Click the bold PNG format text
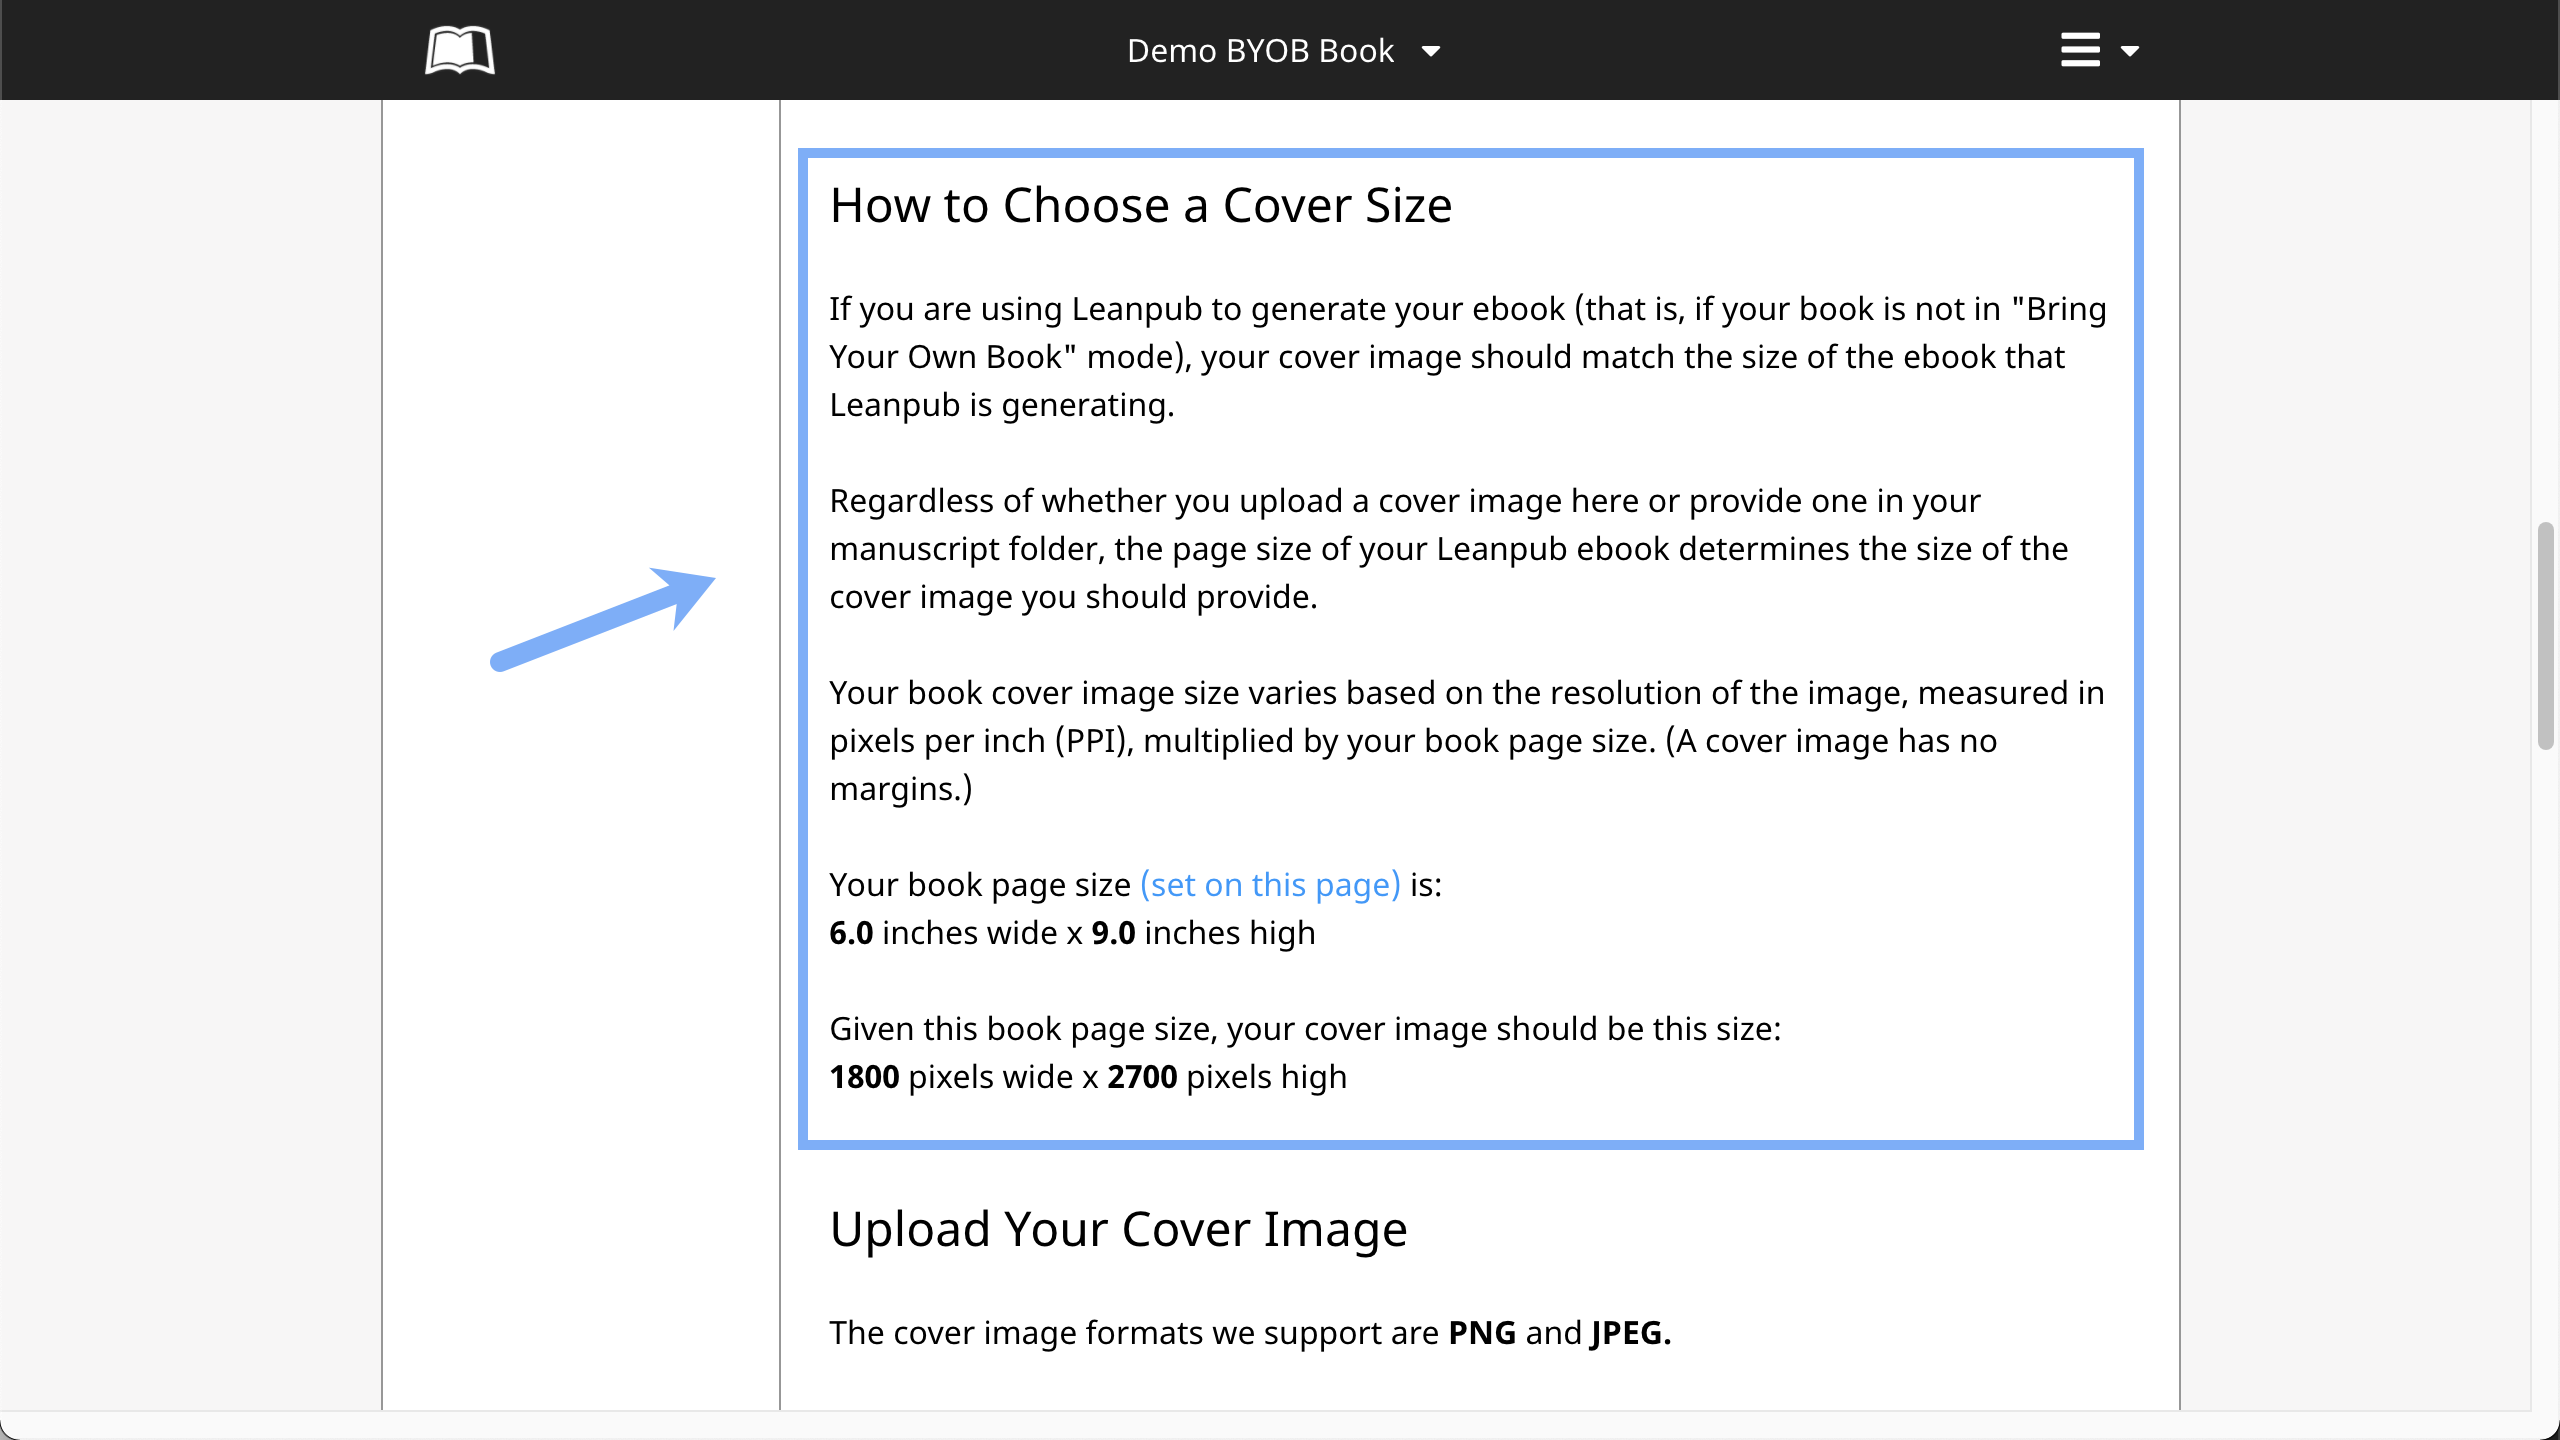The image size is (2560, 1440). tap(1482, 1333)
